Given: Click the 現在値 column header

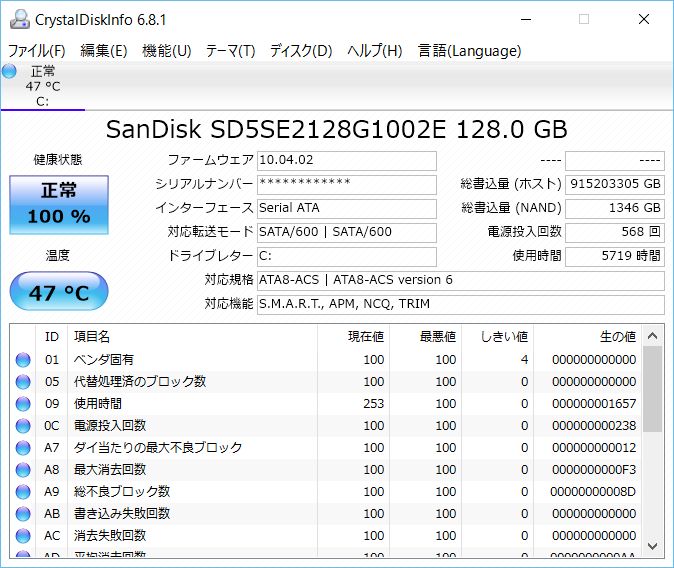Looking at the screenshot, I should [x=353, y=337].
